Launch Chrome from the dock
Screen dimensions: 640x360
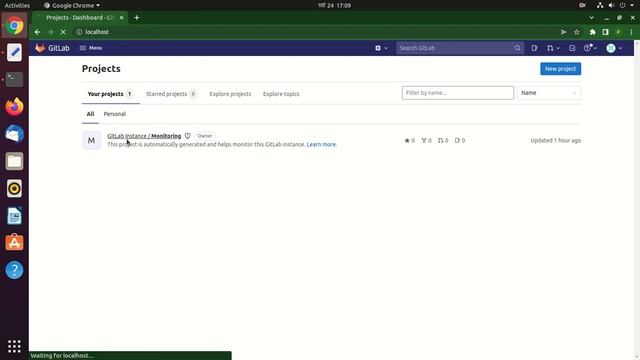(14, 25)
